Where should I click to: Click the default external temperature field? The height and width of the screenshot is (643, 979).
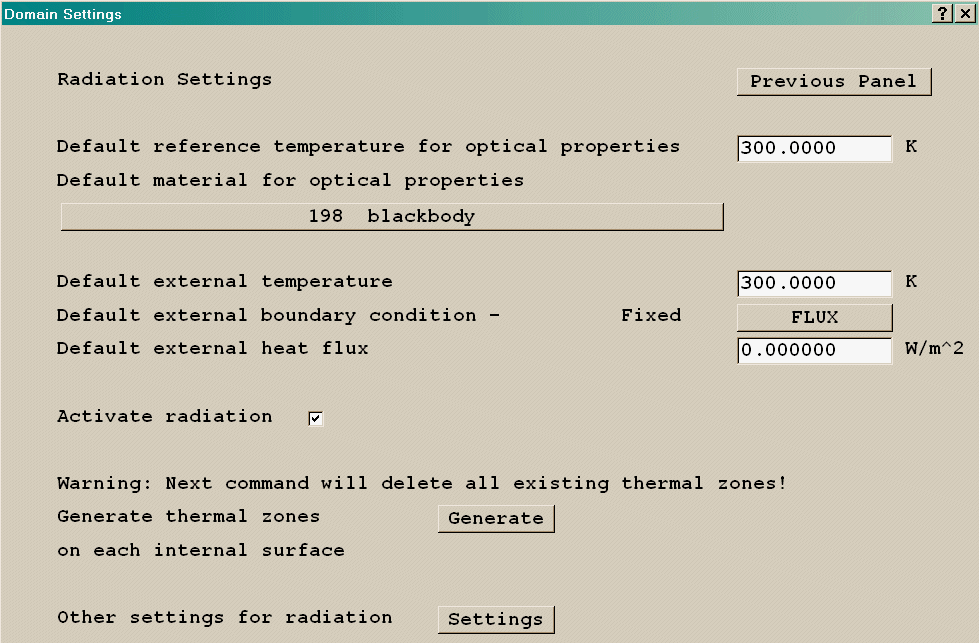click(814, 283)
